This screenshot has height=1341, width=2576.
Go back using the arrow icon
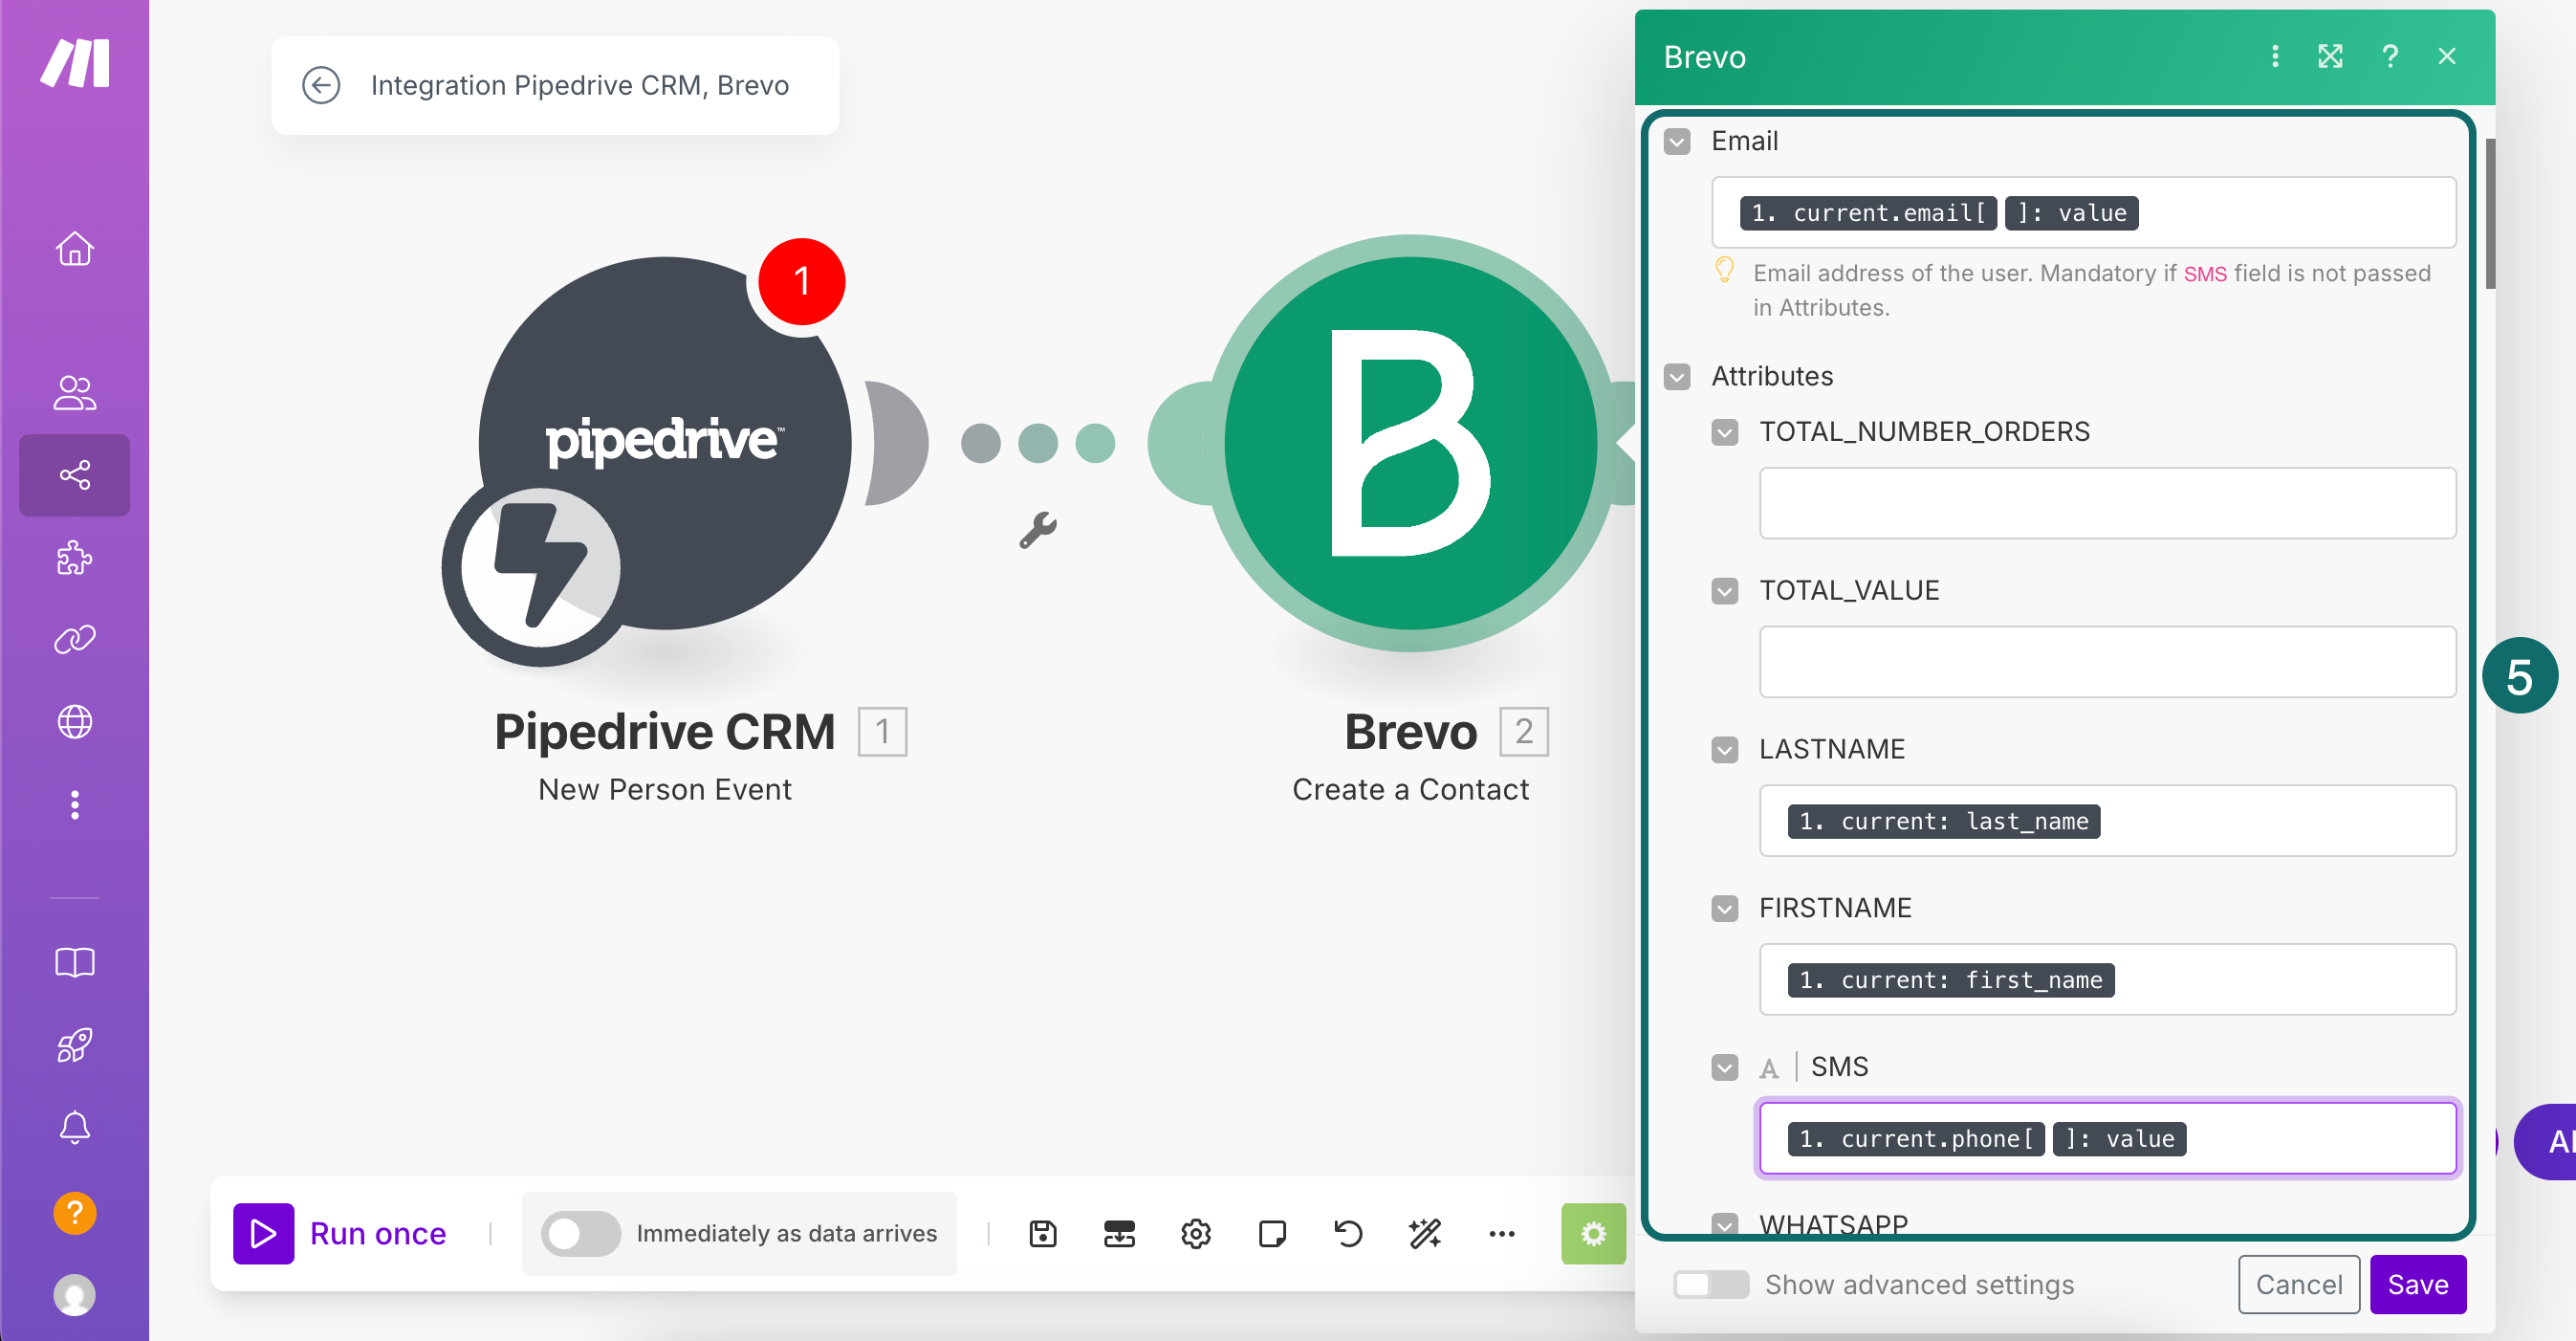point(321,85)
